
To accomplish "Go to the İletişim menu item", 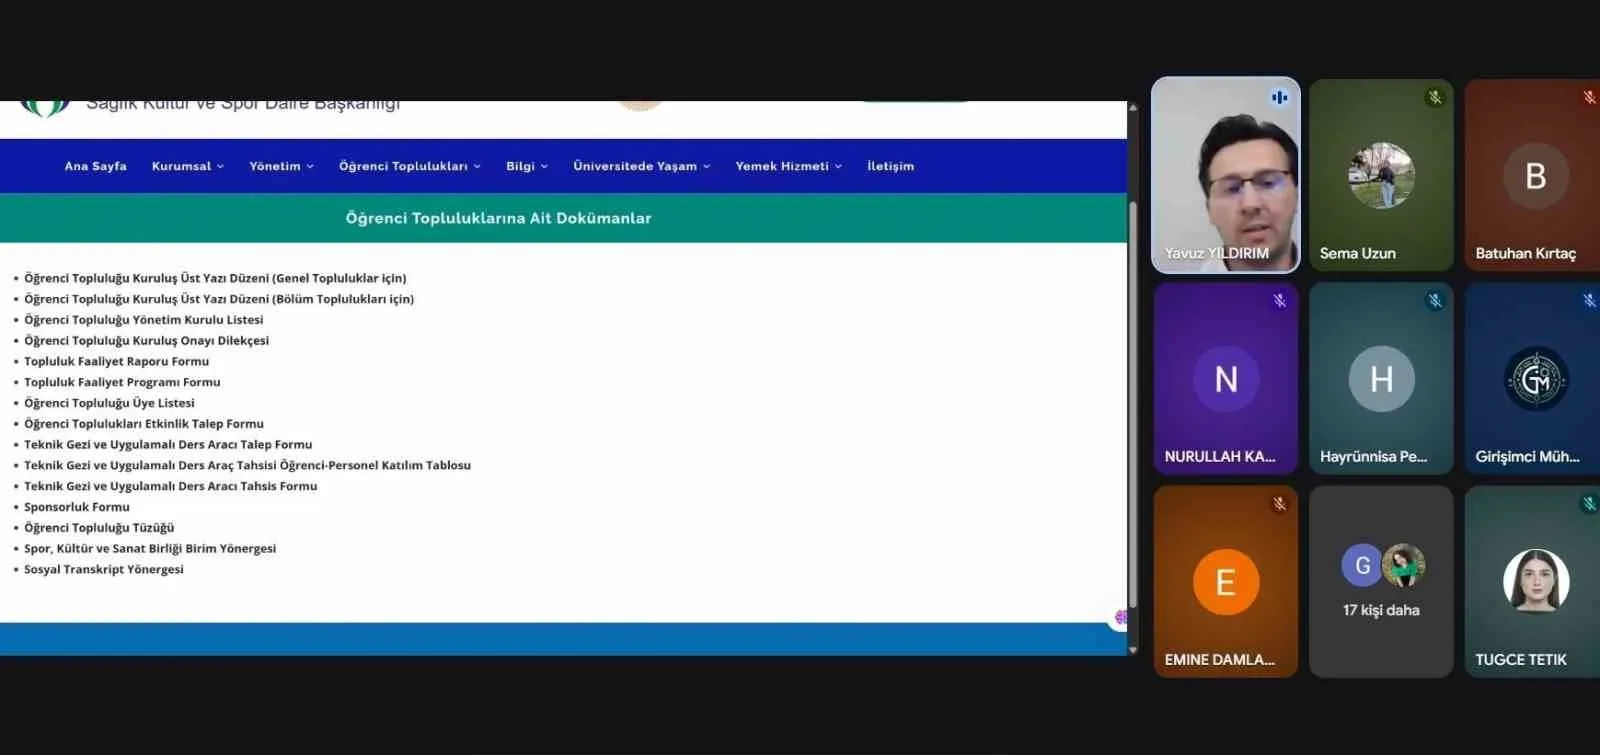I will coord(890,166).
